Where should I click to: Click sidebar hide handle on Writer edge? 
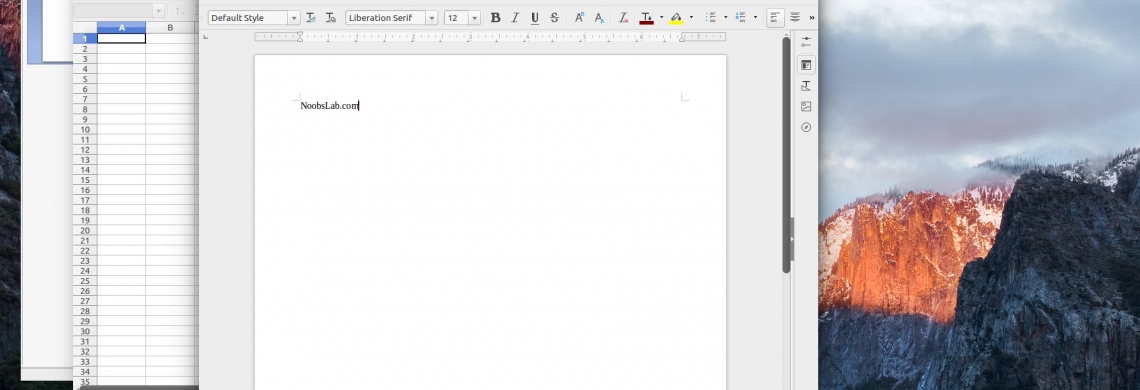(x=792, y=239)
